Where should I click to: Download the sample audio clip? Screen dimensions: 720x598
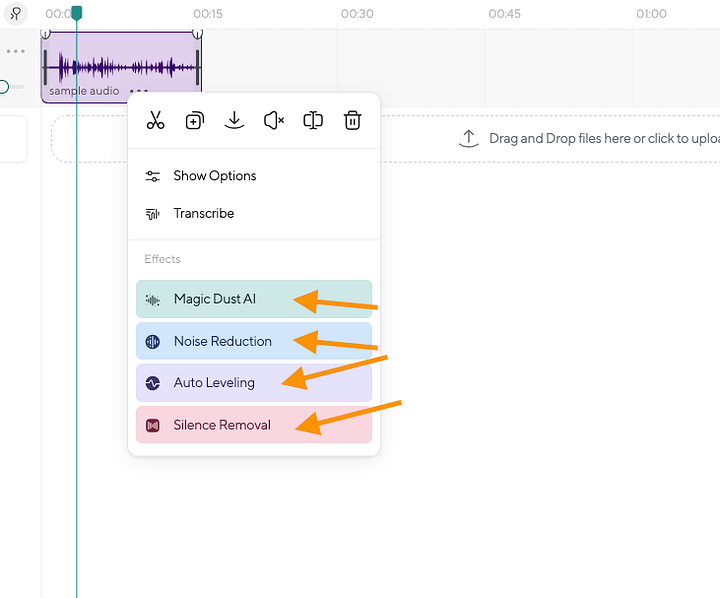click(234, 120)
